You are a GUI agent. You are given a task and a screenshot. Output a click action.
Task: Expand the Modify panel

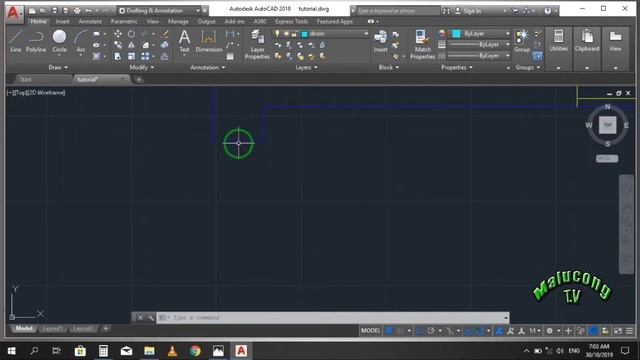[x=141, y=67]
